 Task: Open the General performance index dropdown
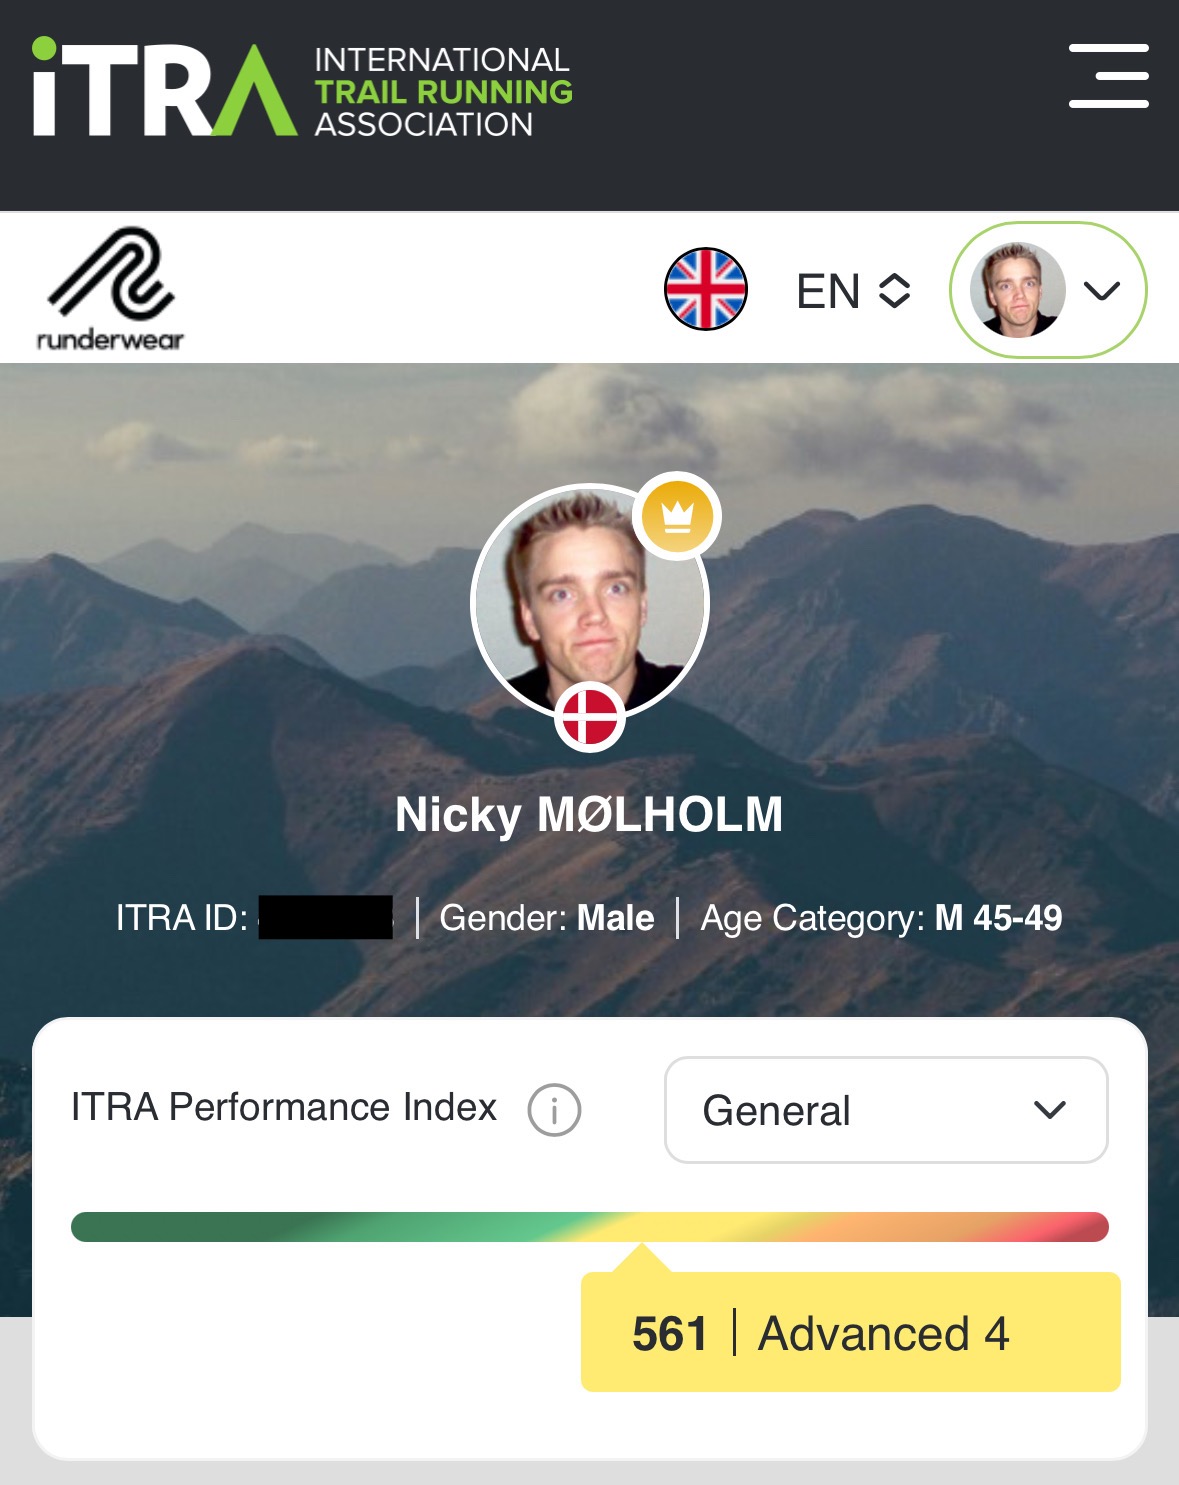coord(886,1110)
